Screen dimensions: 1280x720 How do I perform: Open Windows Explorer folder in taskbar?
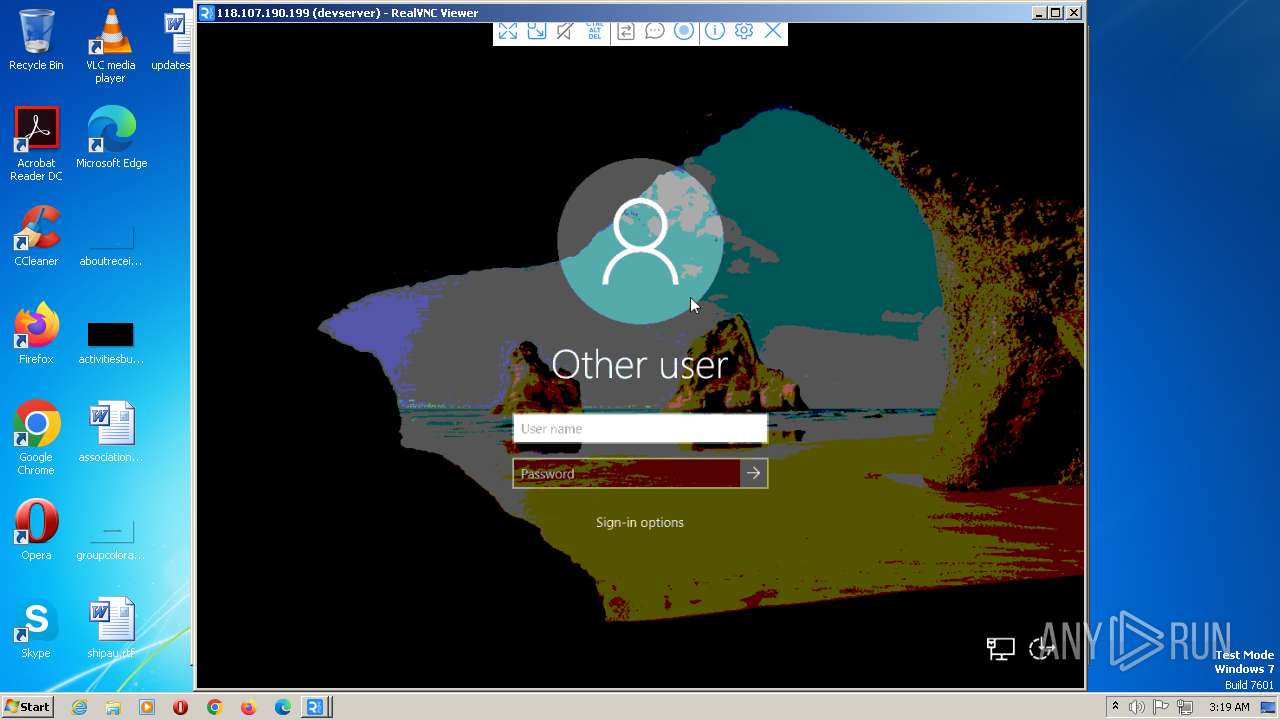pyautogui.click(x=113, y=707)
